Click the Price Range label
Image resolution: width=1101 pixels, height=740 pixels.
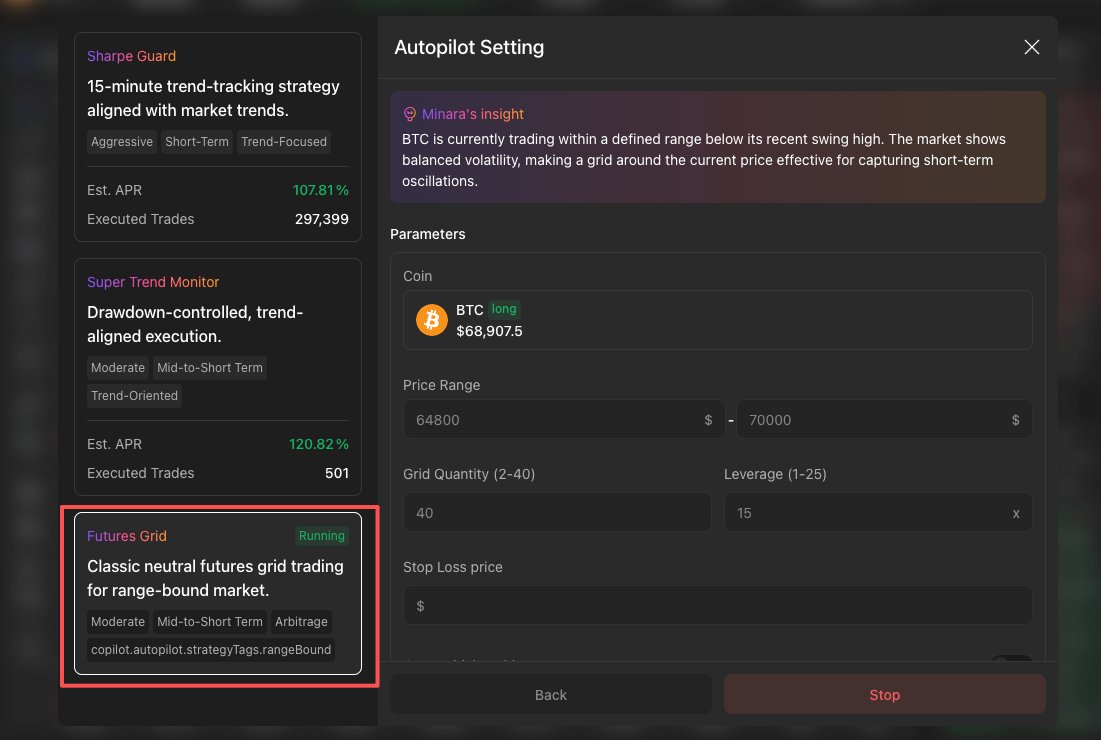[442, 385]
